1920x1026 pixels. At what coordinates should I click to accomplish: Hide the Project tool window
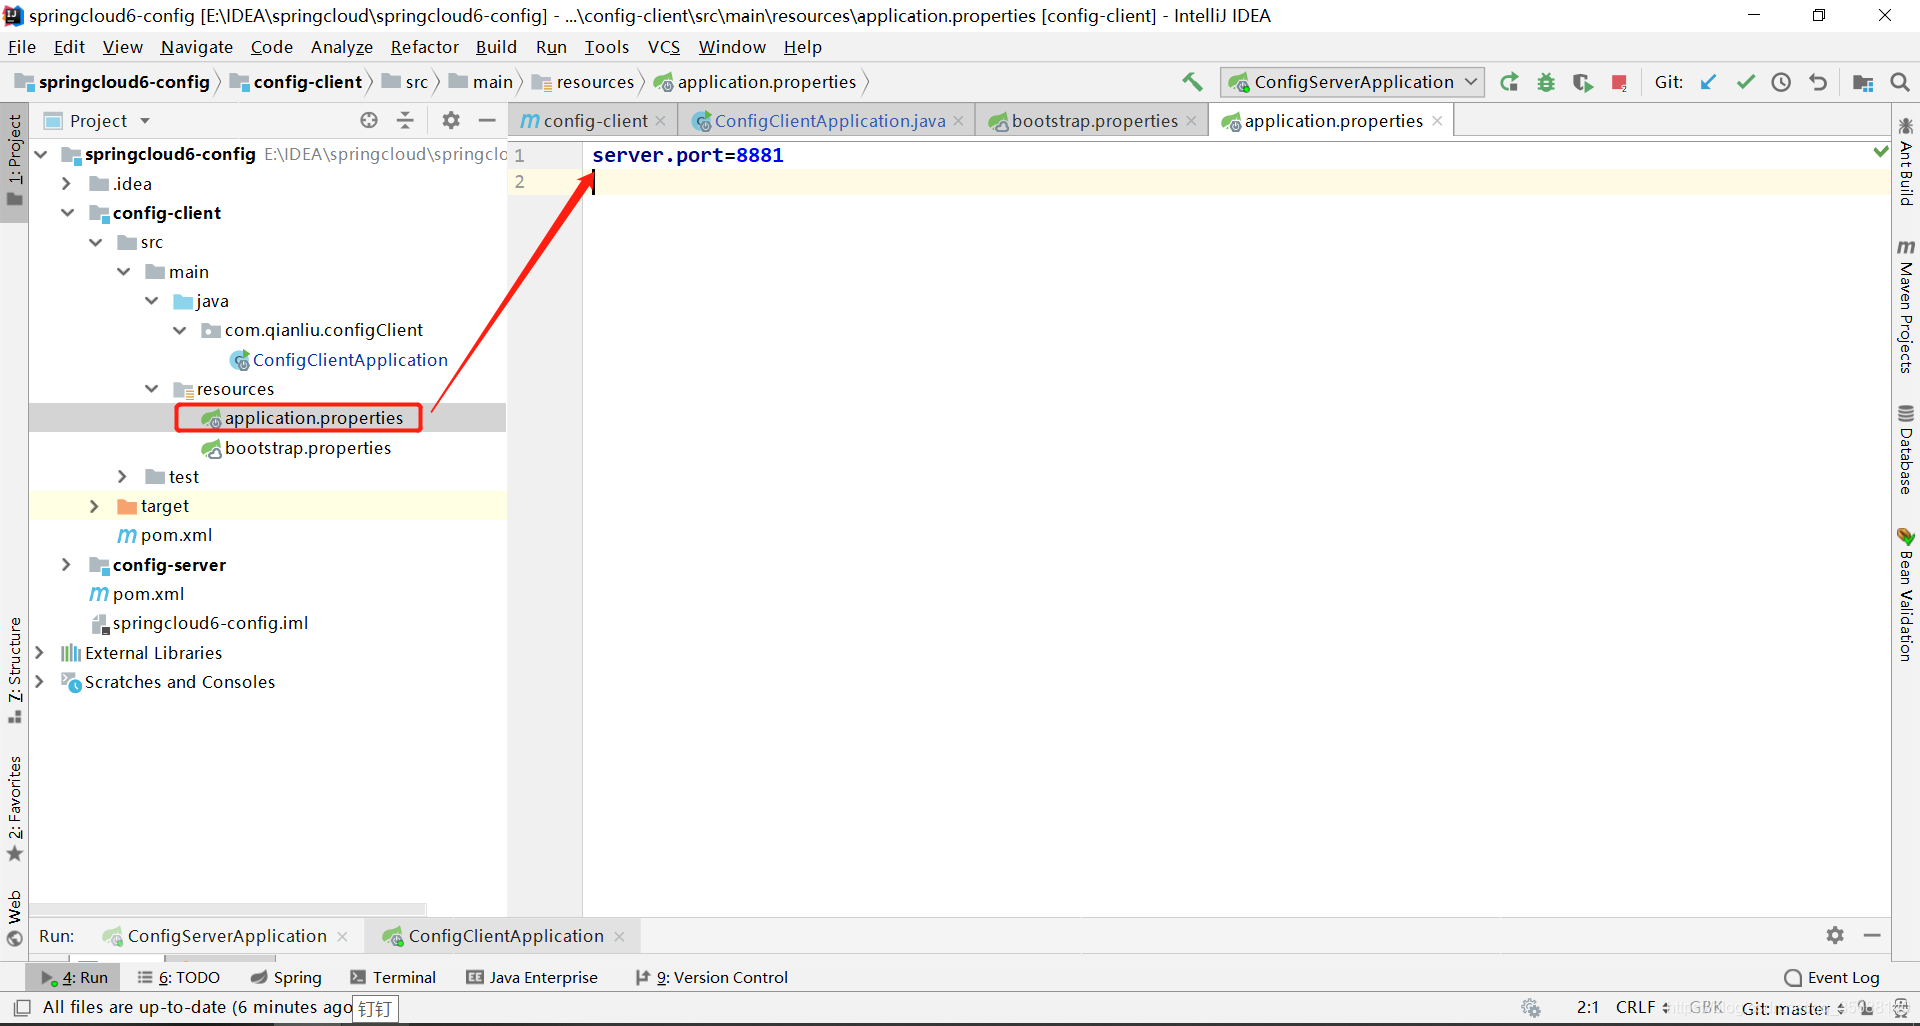point(487,120)
